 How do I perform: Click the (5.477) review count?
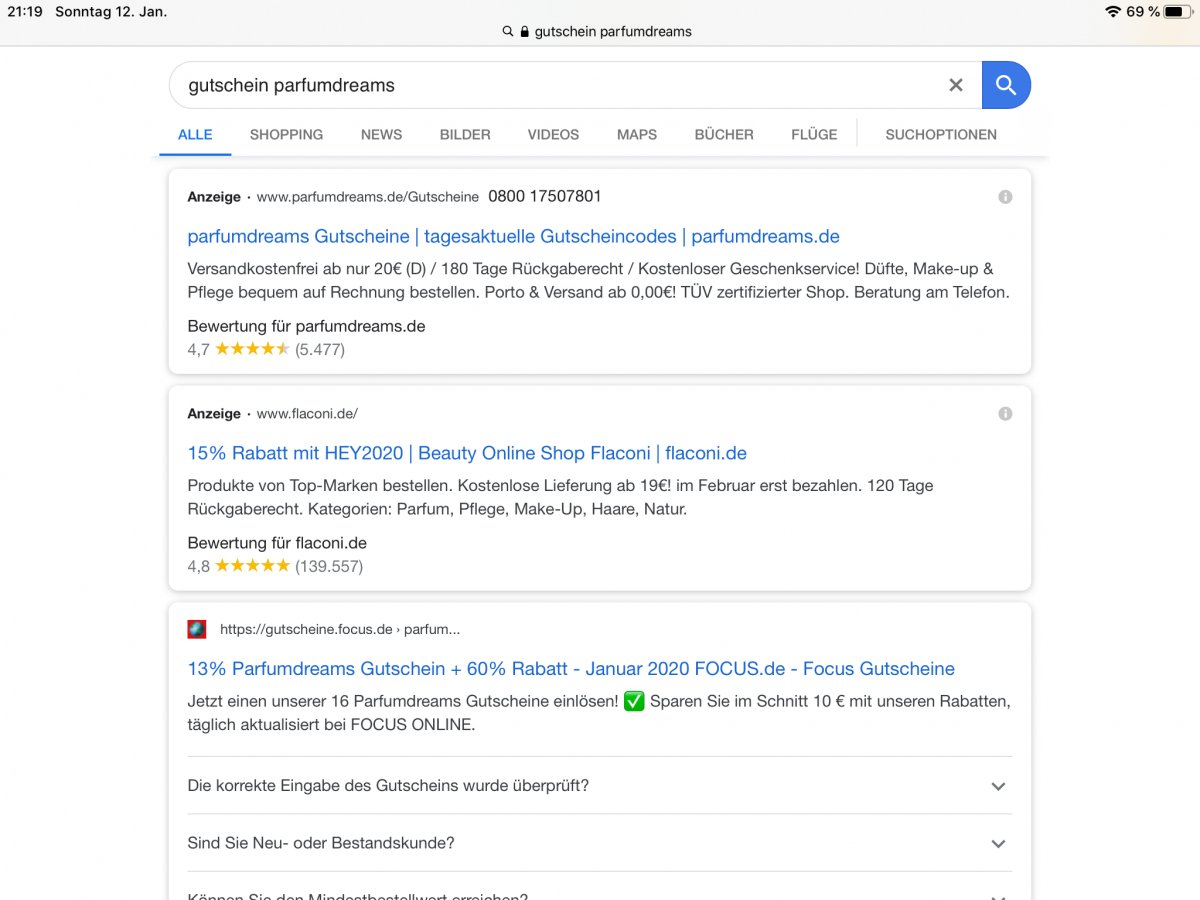(x=320, y=350)
